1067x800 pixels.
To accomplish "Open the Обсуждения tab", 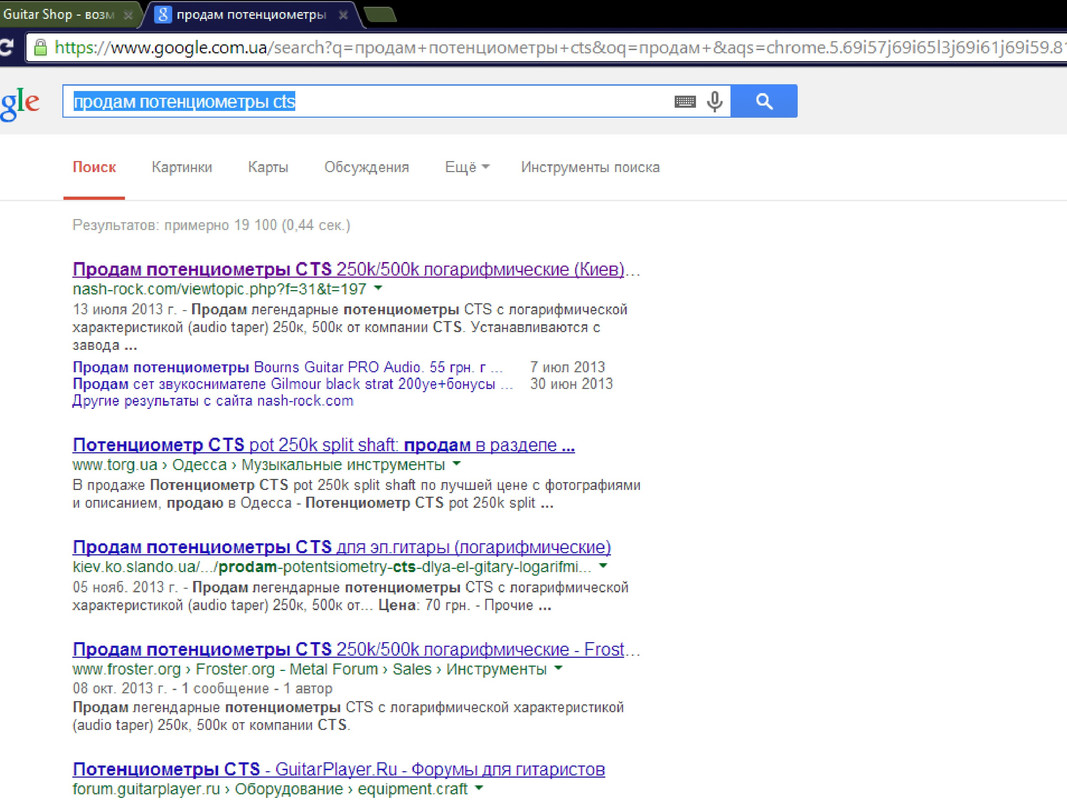I will 367,167.
